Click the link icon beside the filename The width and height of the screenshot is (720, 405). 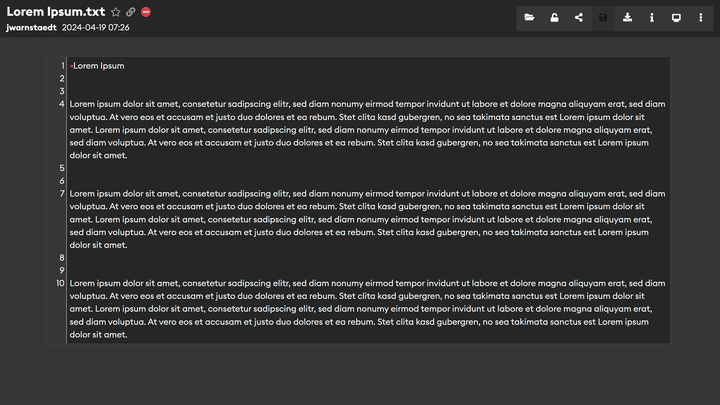coord(131,12)
